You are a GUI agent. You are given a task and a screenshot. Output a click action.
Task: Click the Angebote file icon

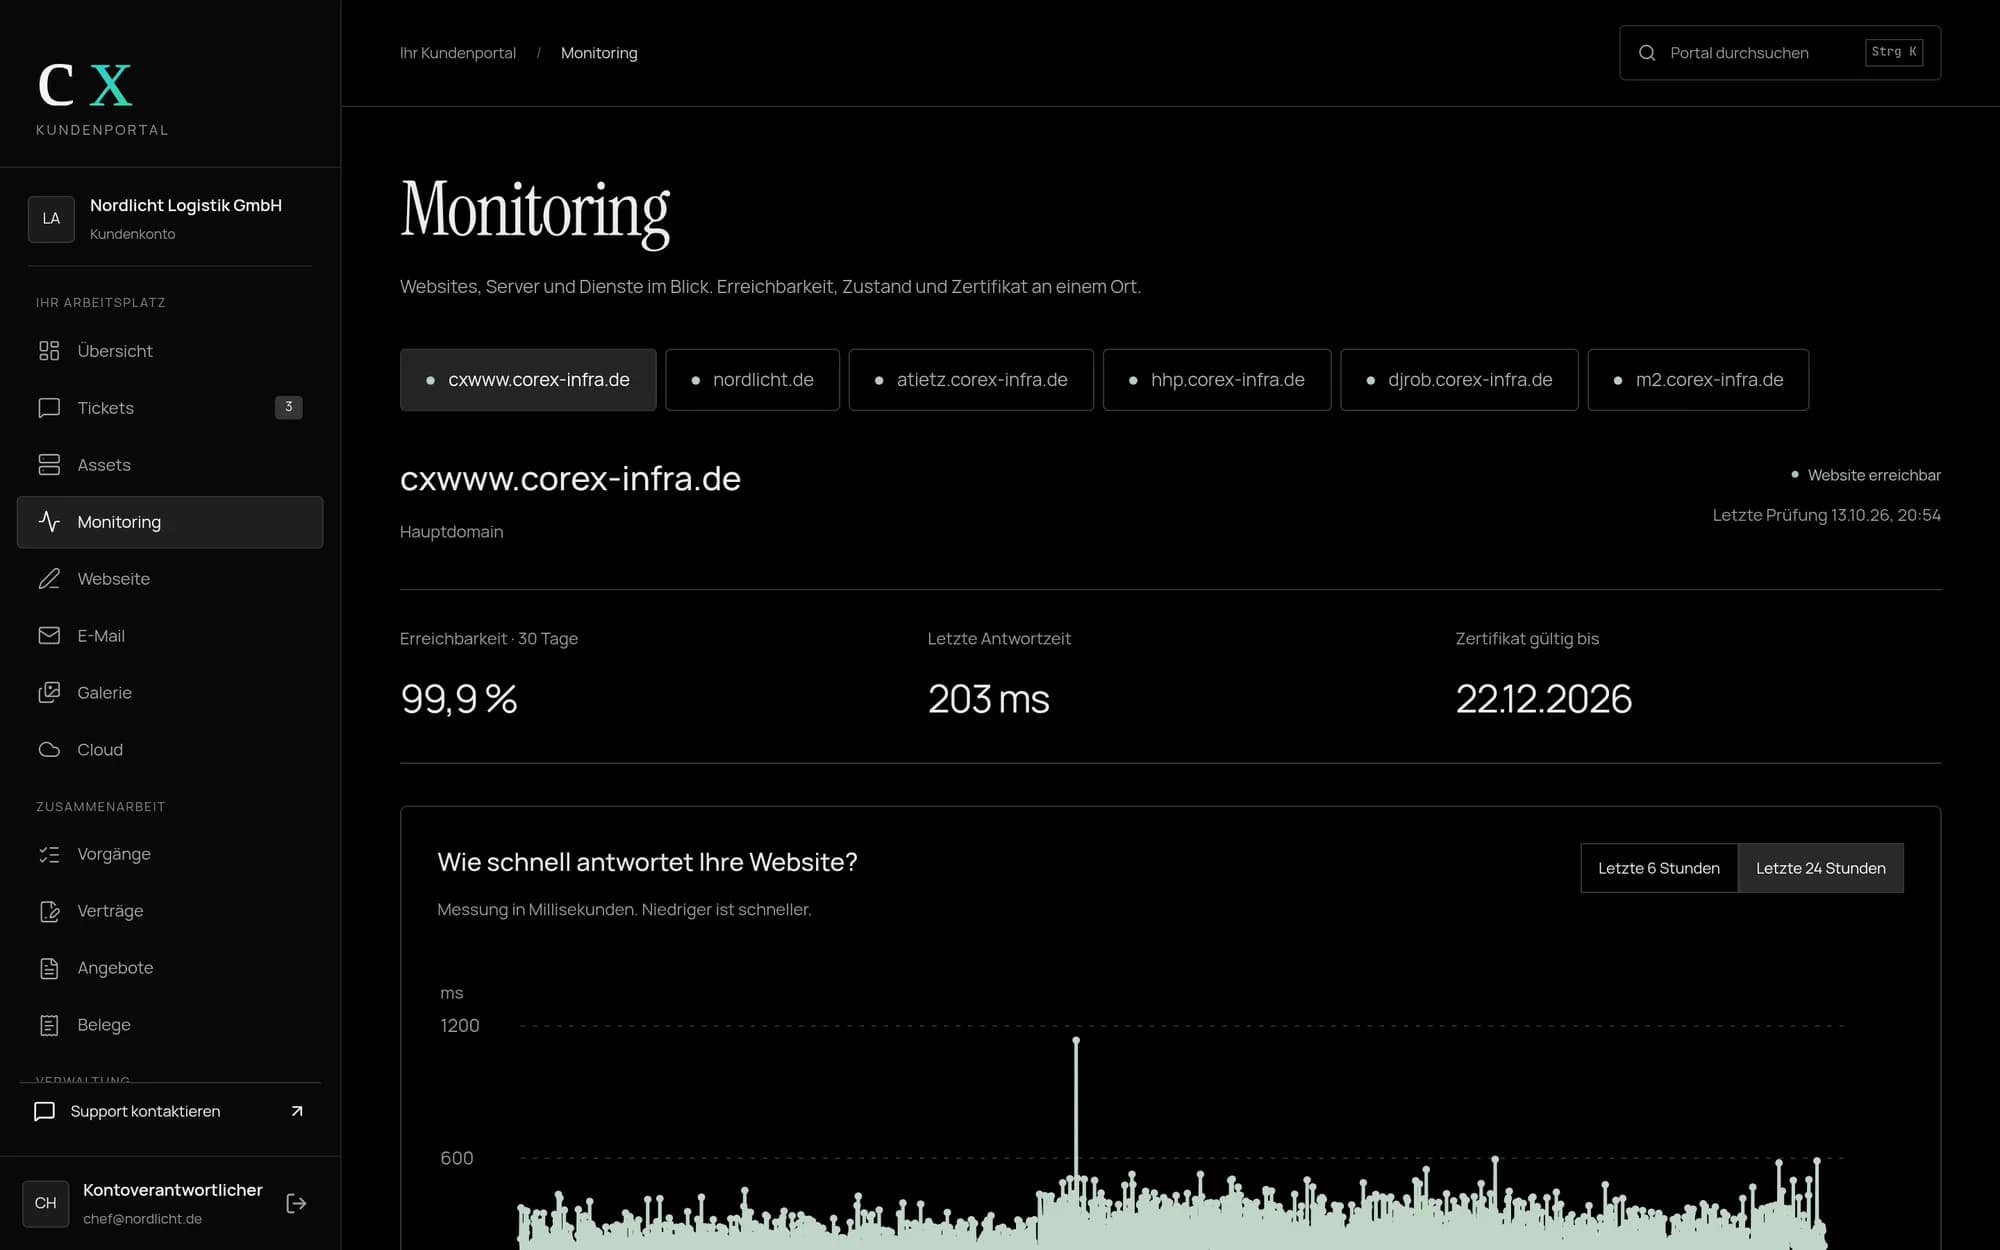49,968
